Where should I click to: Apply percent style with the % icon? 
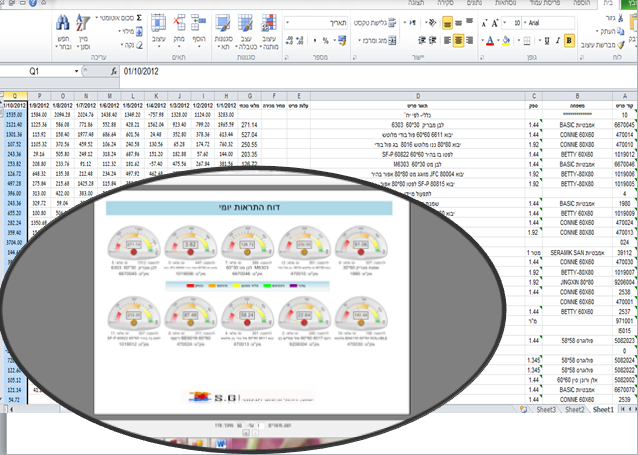[x=325, y=41]
